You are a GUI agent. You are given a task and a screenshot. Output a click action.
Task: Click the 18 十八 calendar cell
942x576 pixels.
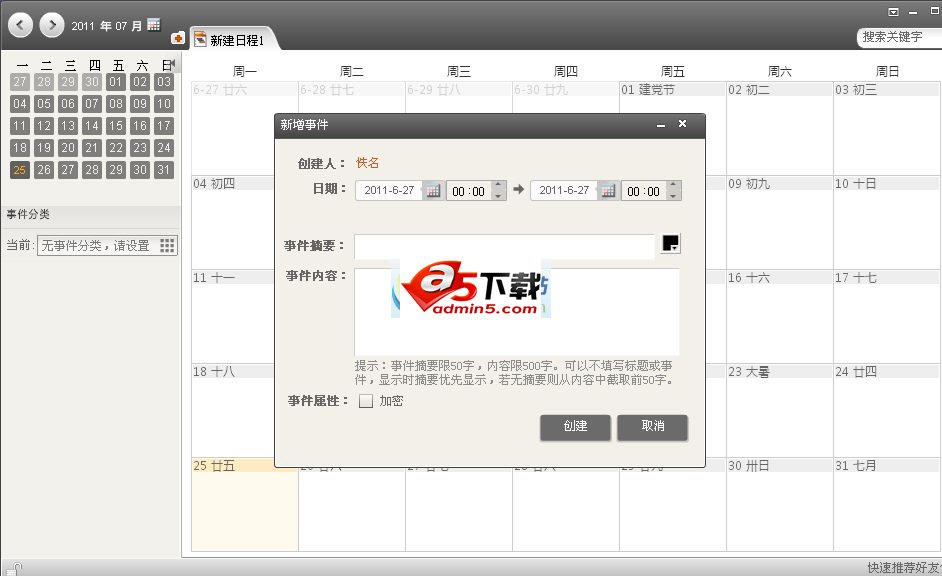pos(233,410)
